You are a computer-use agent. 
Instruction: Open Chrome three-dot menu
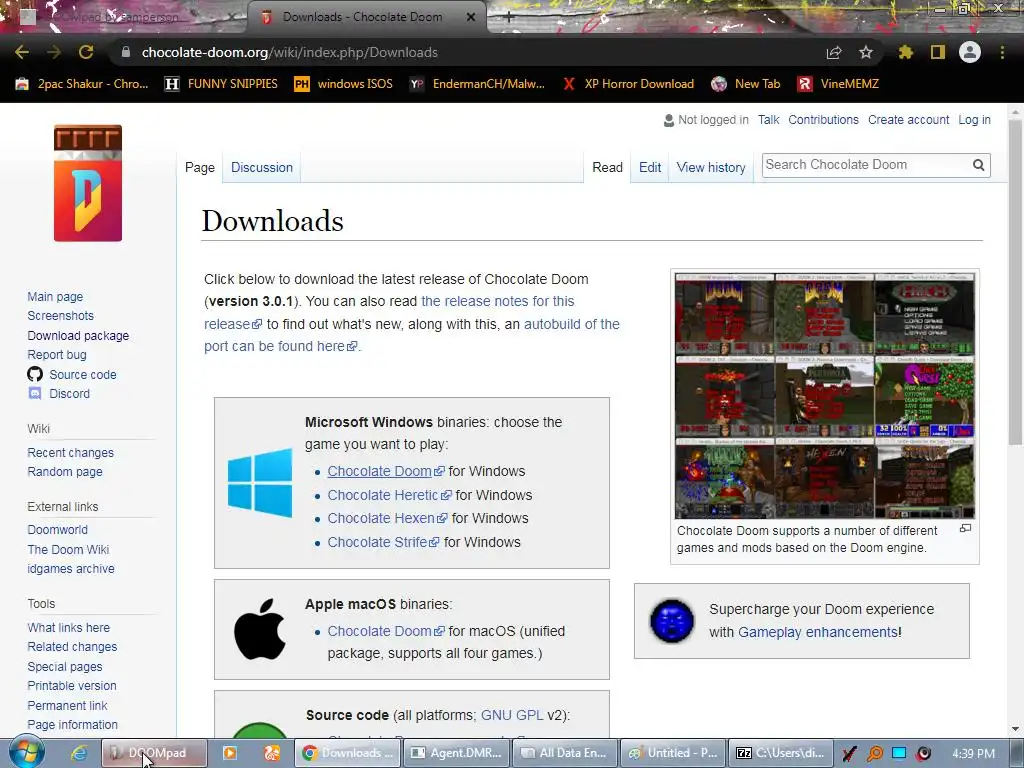pyautogui.click(x=1002, y=52)
